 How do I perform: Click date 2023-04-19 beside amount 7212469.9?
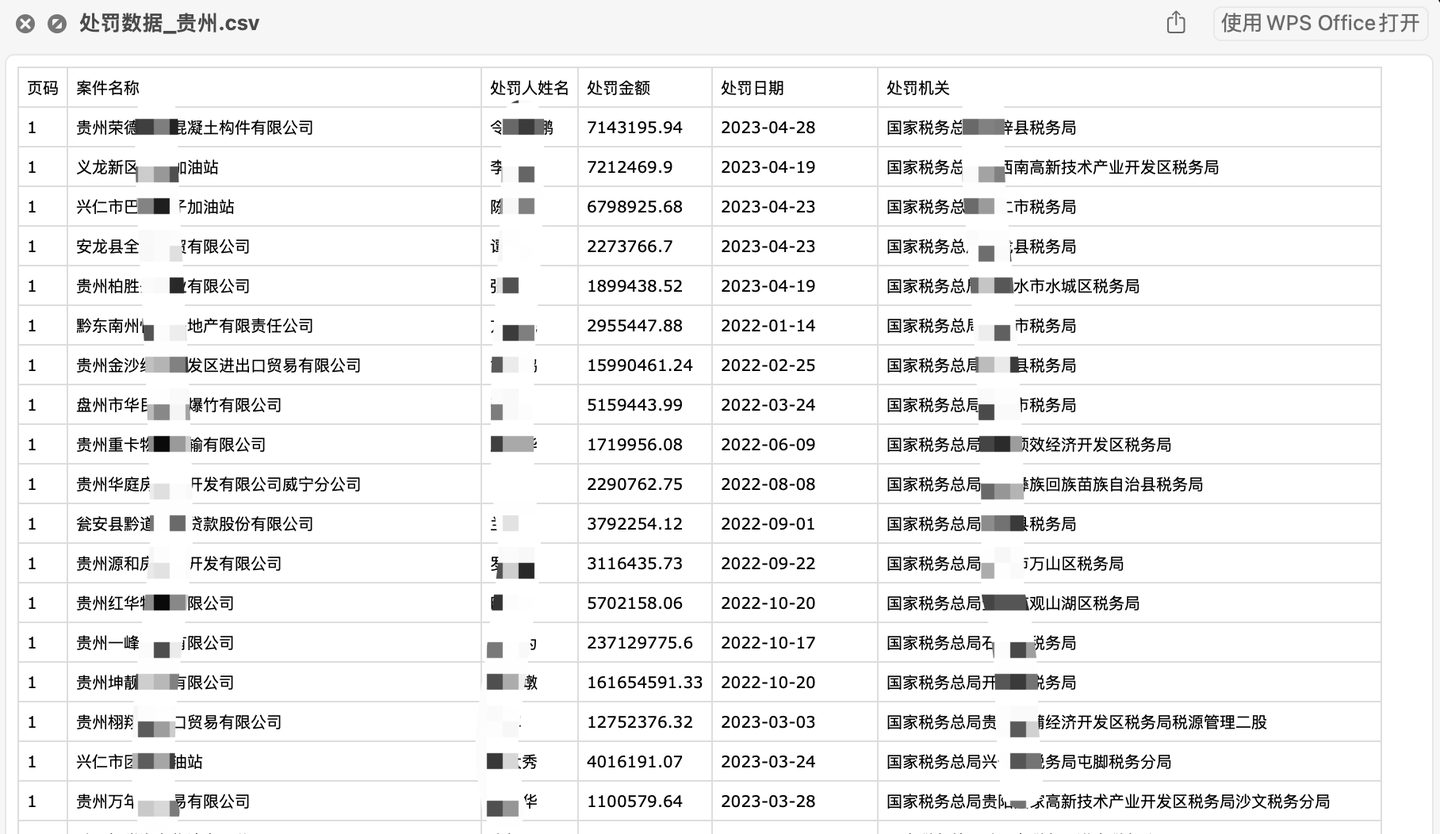[x=795, y=167]
